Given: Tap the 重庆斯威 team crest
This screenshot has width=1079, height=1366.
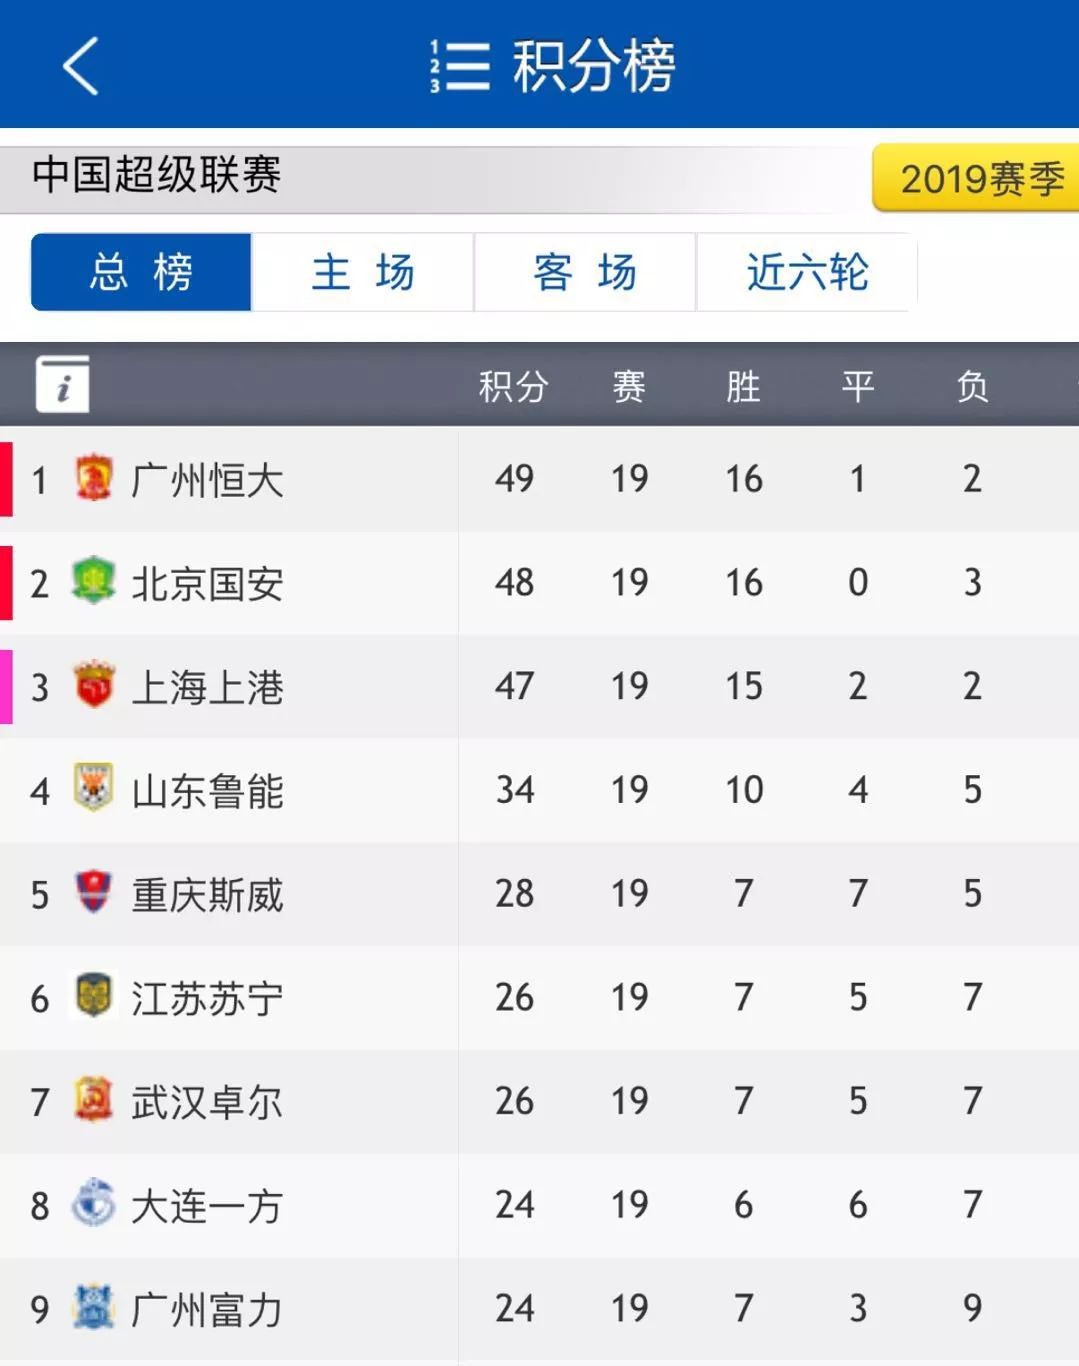Looking at the screenshot, I should (x=94, y=892).
